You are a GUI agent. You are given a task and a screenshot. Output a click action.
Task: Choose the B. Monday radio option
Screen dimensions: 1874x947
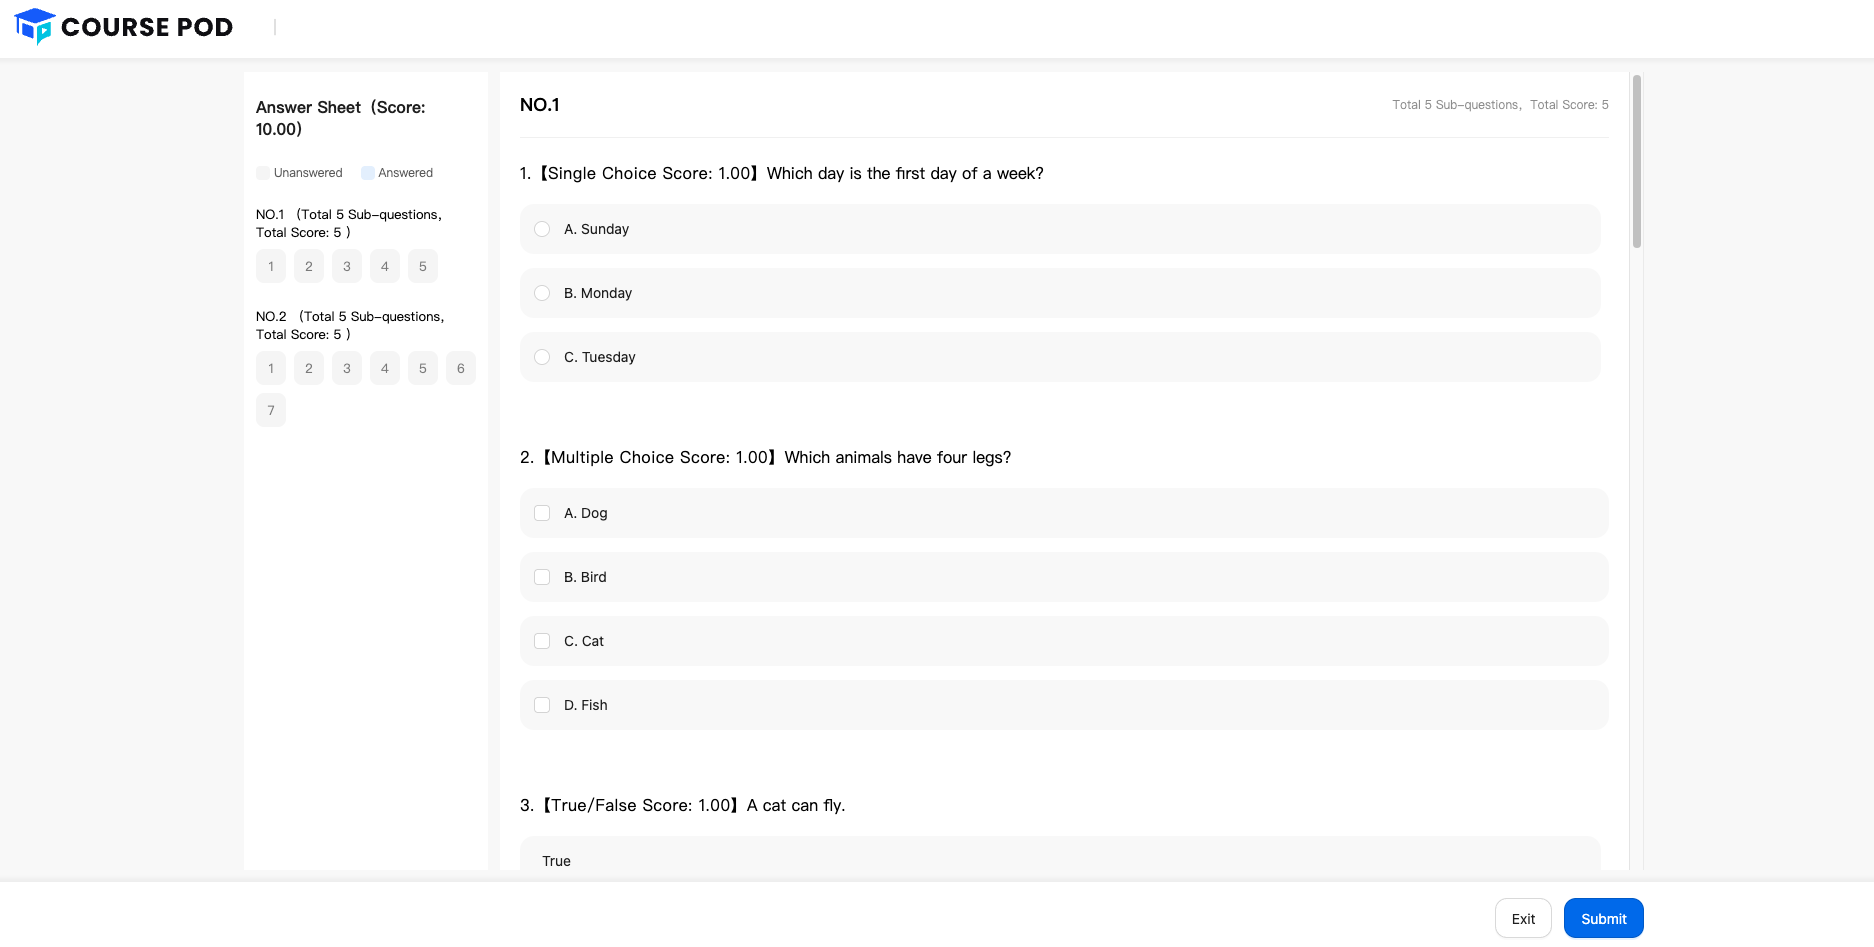(542, 293)
